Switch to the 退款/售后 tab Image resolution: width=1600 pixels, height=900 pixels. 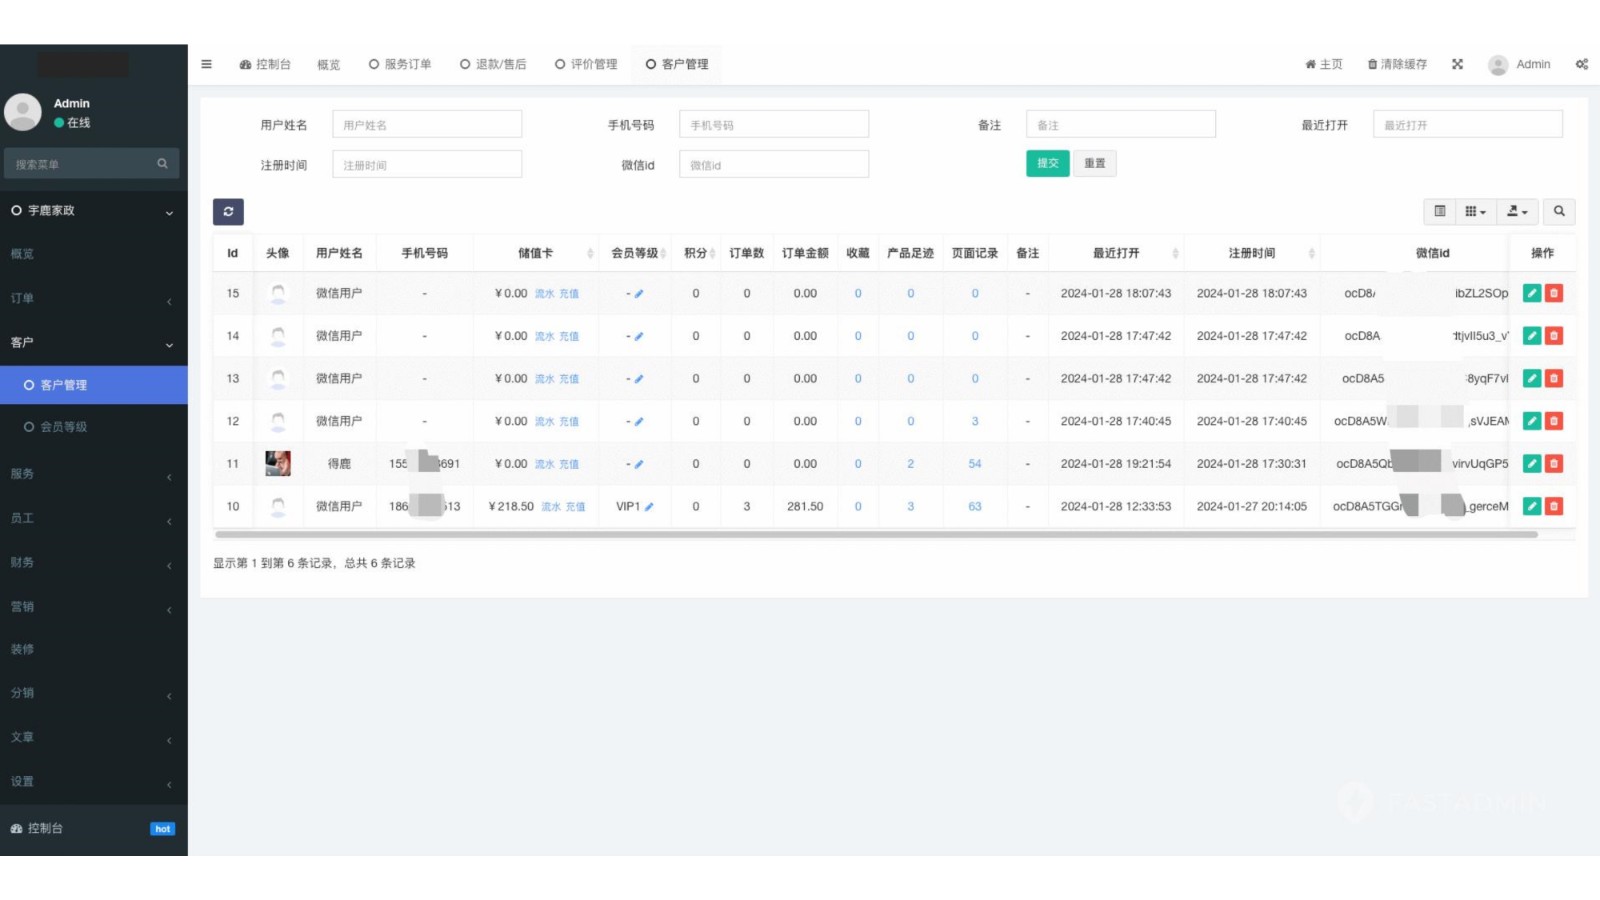click(x=493, y=64)
